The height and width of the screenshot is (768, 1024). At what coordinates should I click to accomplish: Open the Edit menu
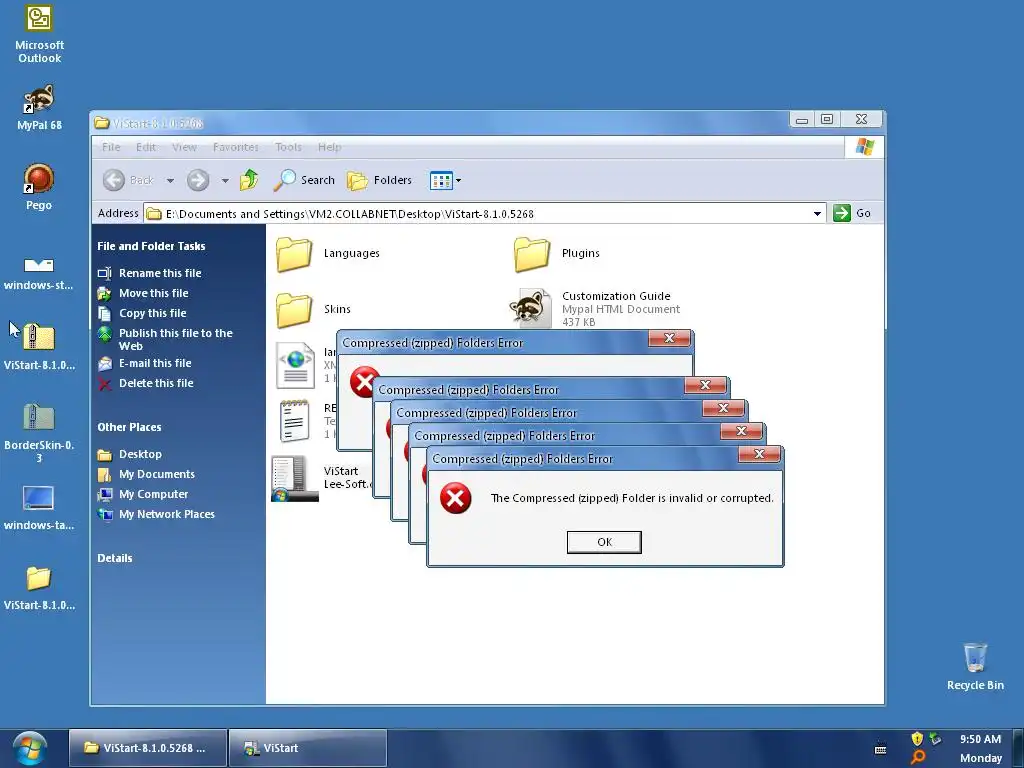tap(146, 147)
